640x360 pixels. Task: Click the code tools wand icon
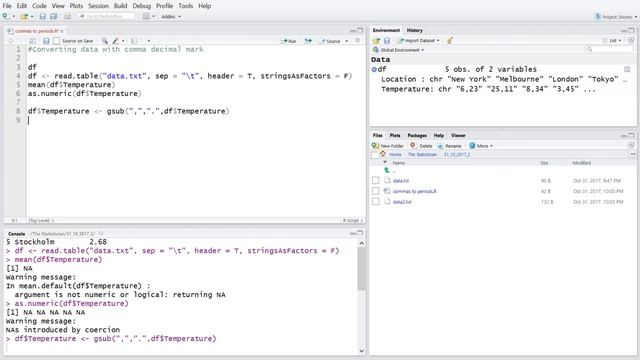[x=116, y=41]
